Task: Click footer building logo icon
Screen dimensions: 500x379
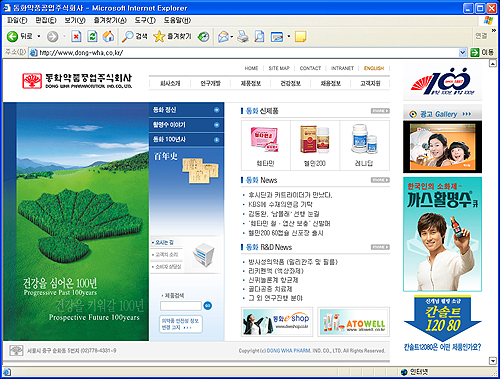Action: (16, 351)
